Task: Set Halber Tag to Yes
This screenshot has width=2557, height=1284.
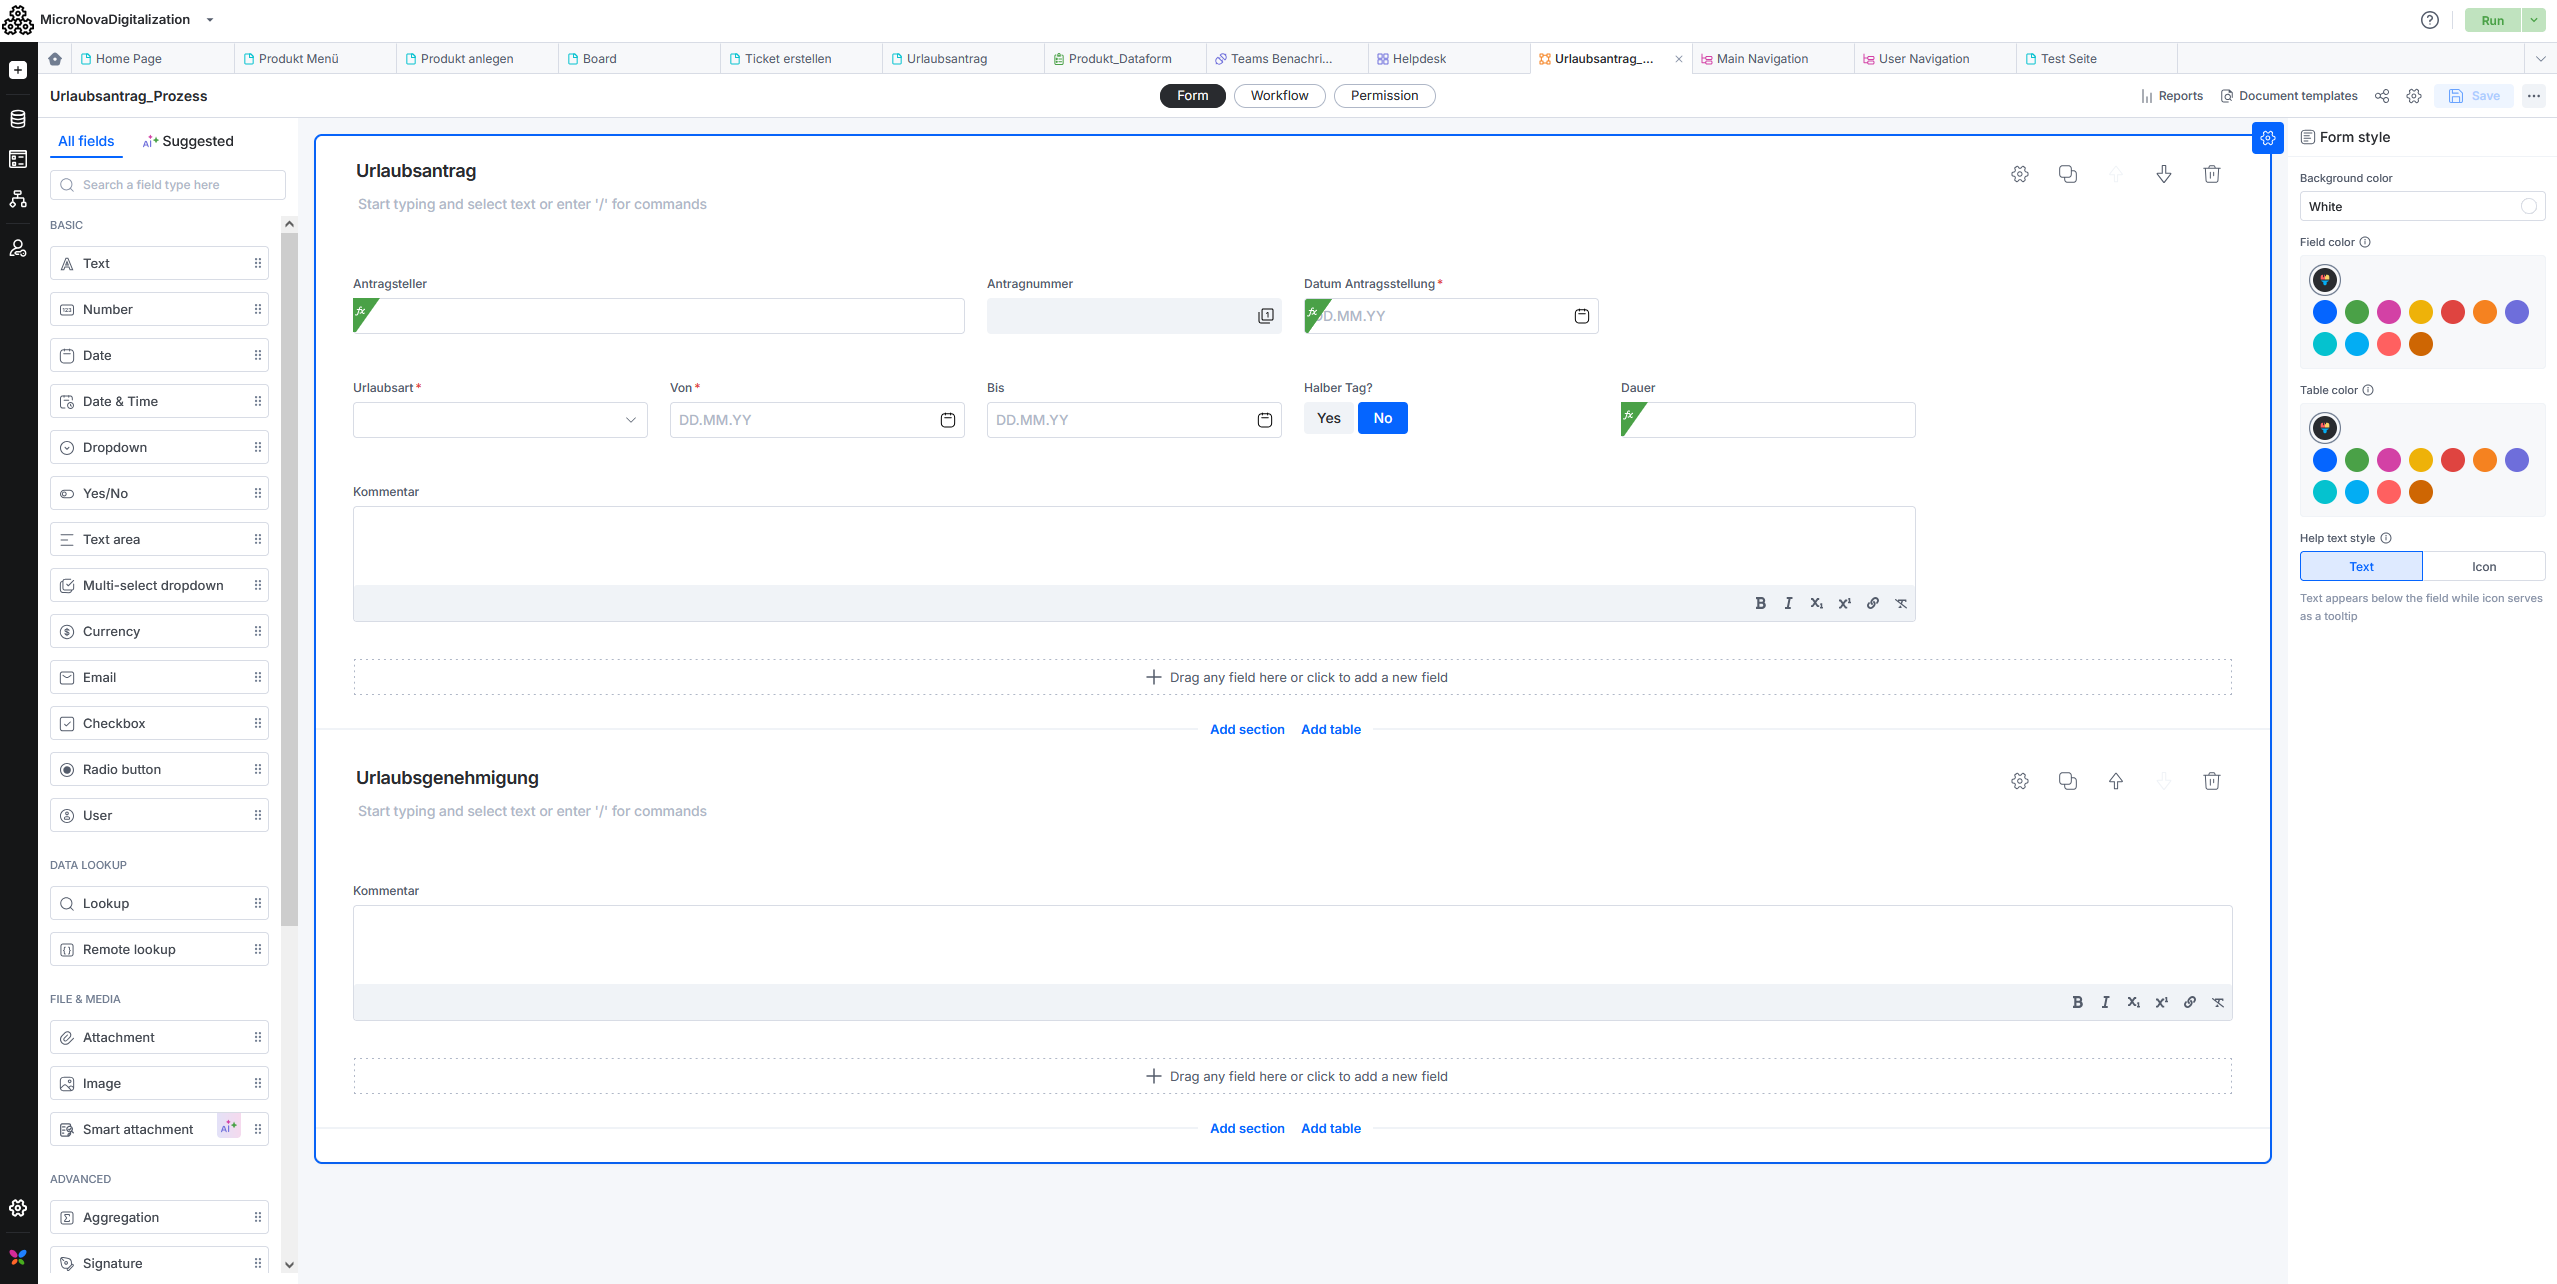Action: 1328,418
